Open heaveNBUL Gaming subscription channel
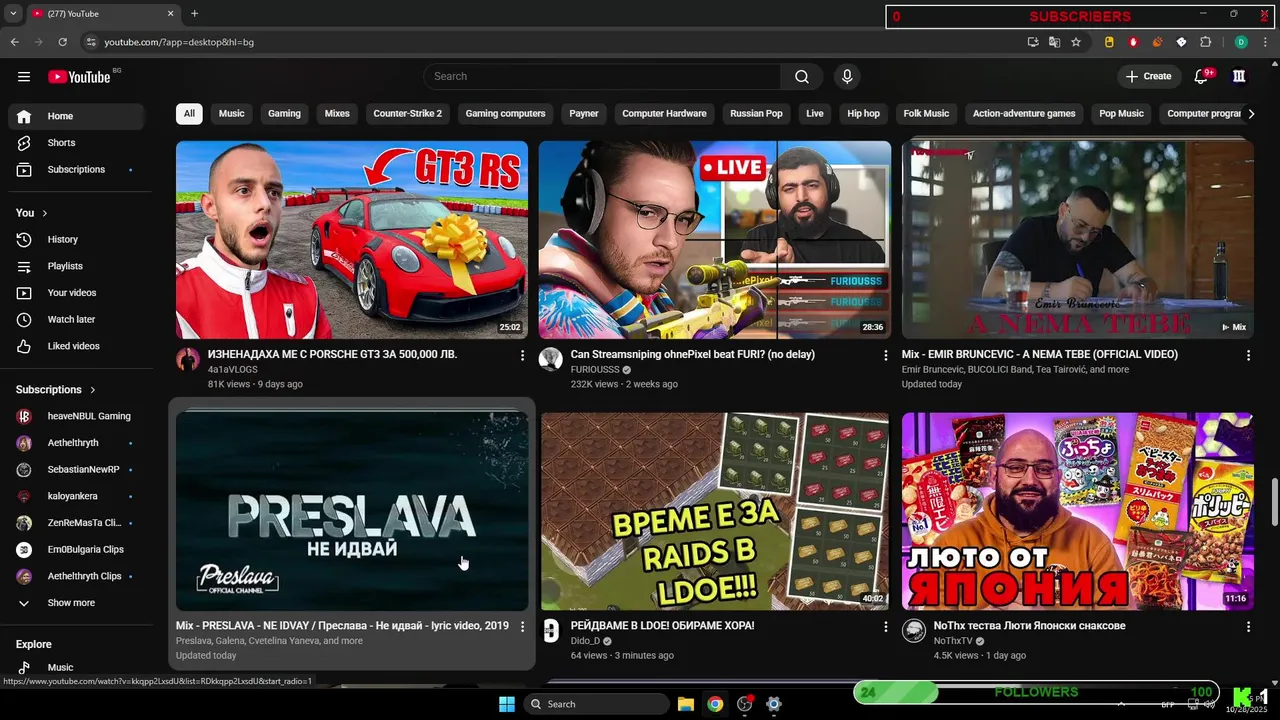 [76, 416]
